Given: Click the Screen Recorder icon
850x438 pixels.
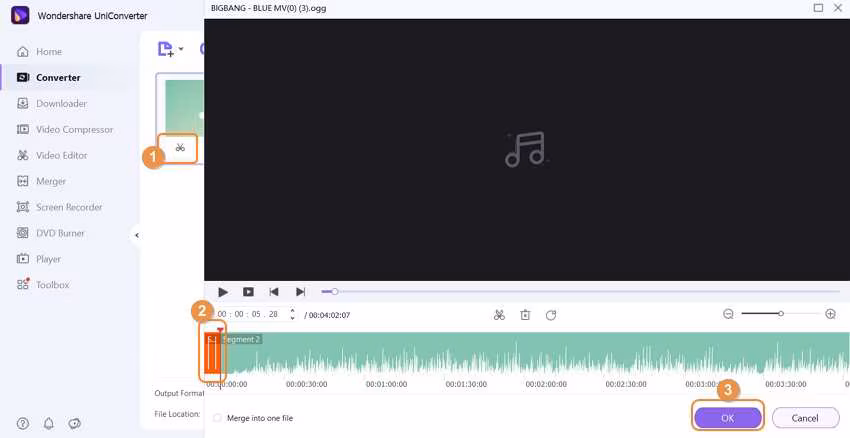Looking at the screenshot, I should click(x=23, y=207).
